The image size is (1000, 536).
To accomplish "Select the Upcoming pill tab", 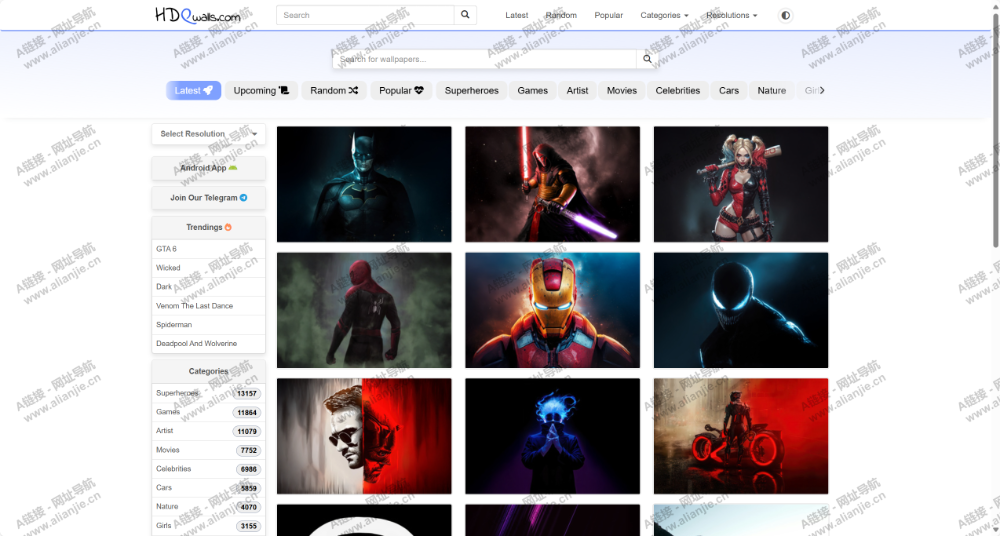I will click(261, 91).
